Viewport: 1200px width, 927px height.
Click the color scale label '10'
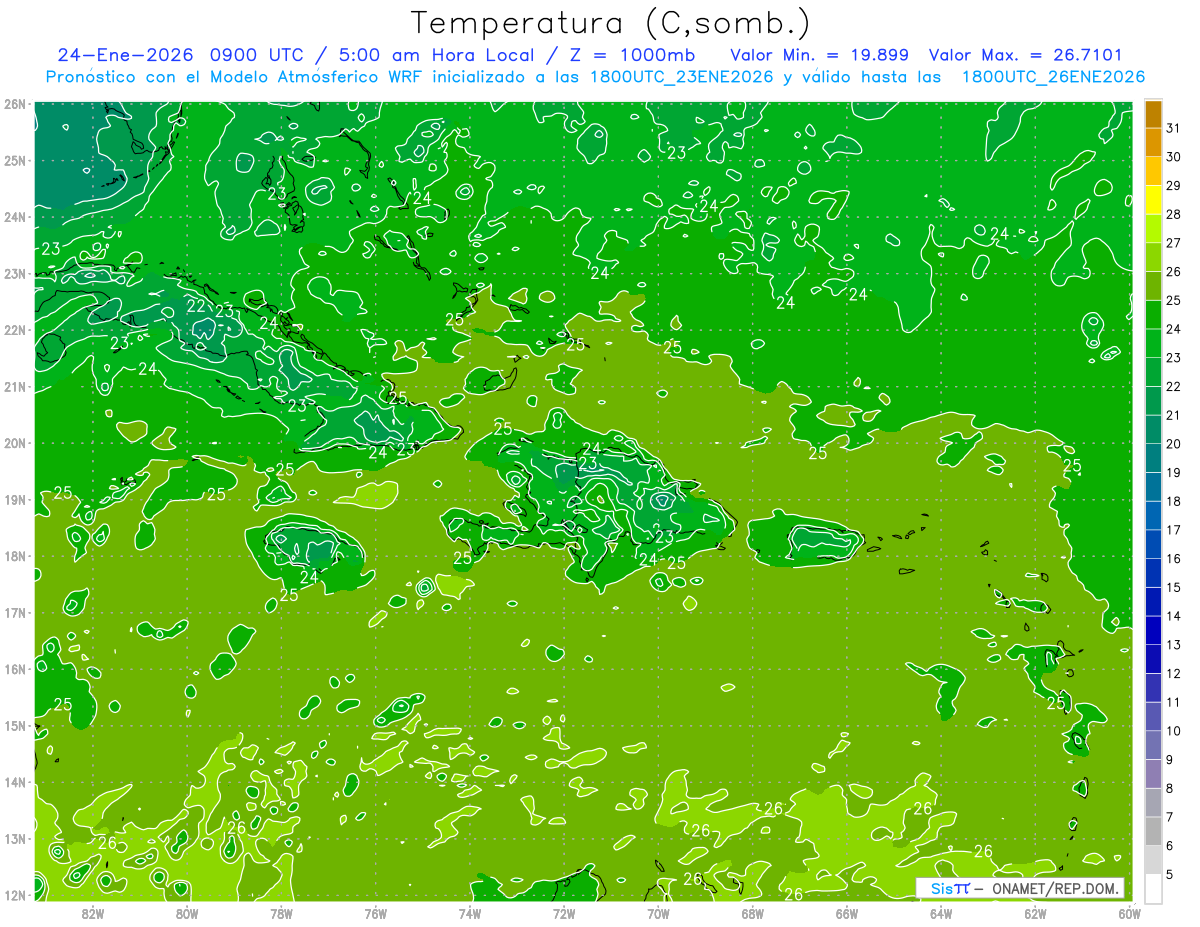pyautogui.click(x=1174, y=731)
